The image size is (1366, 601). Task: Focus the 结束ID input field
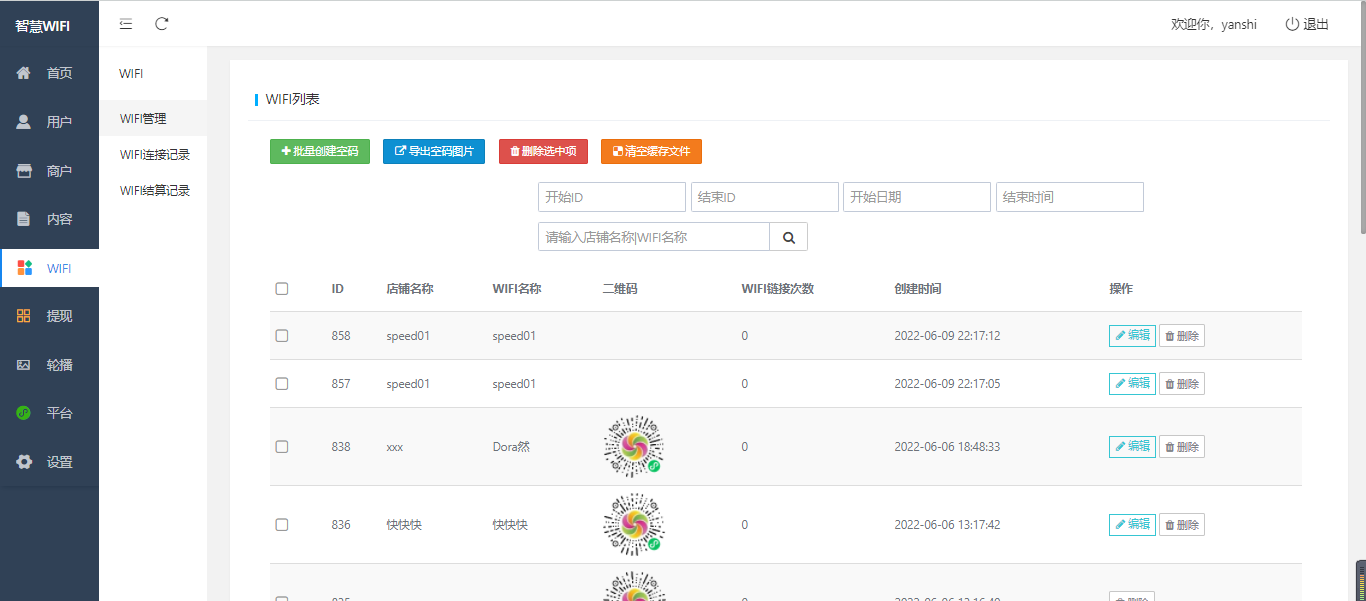[765, 197]
